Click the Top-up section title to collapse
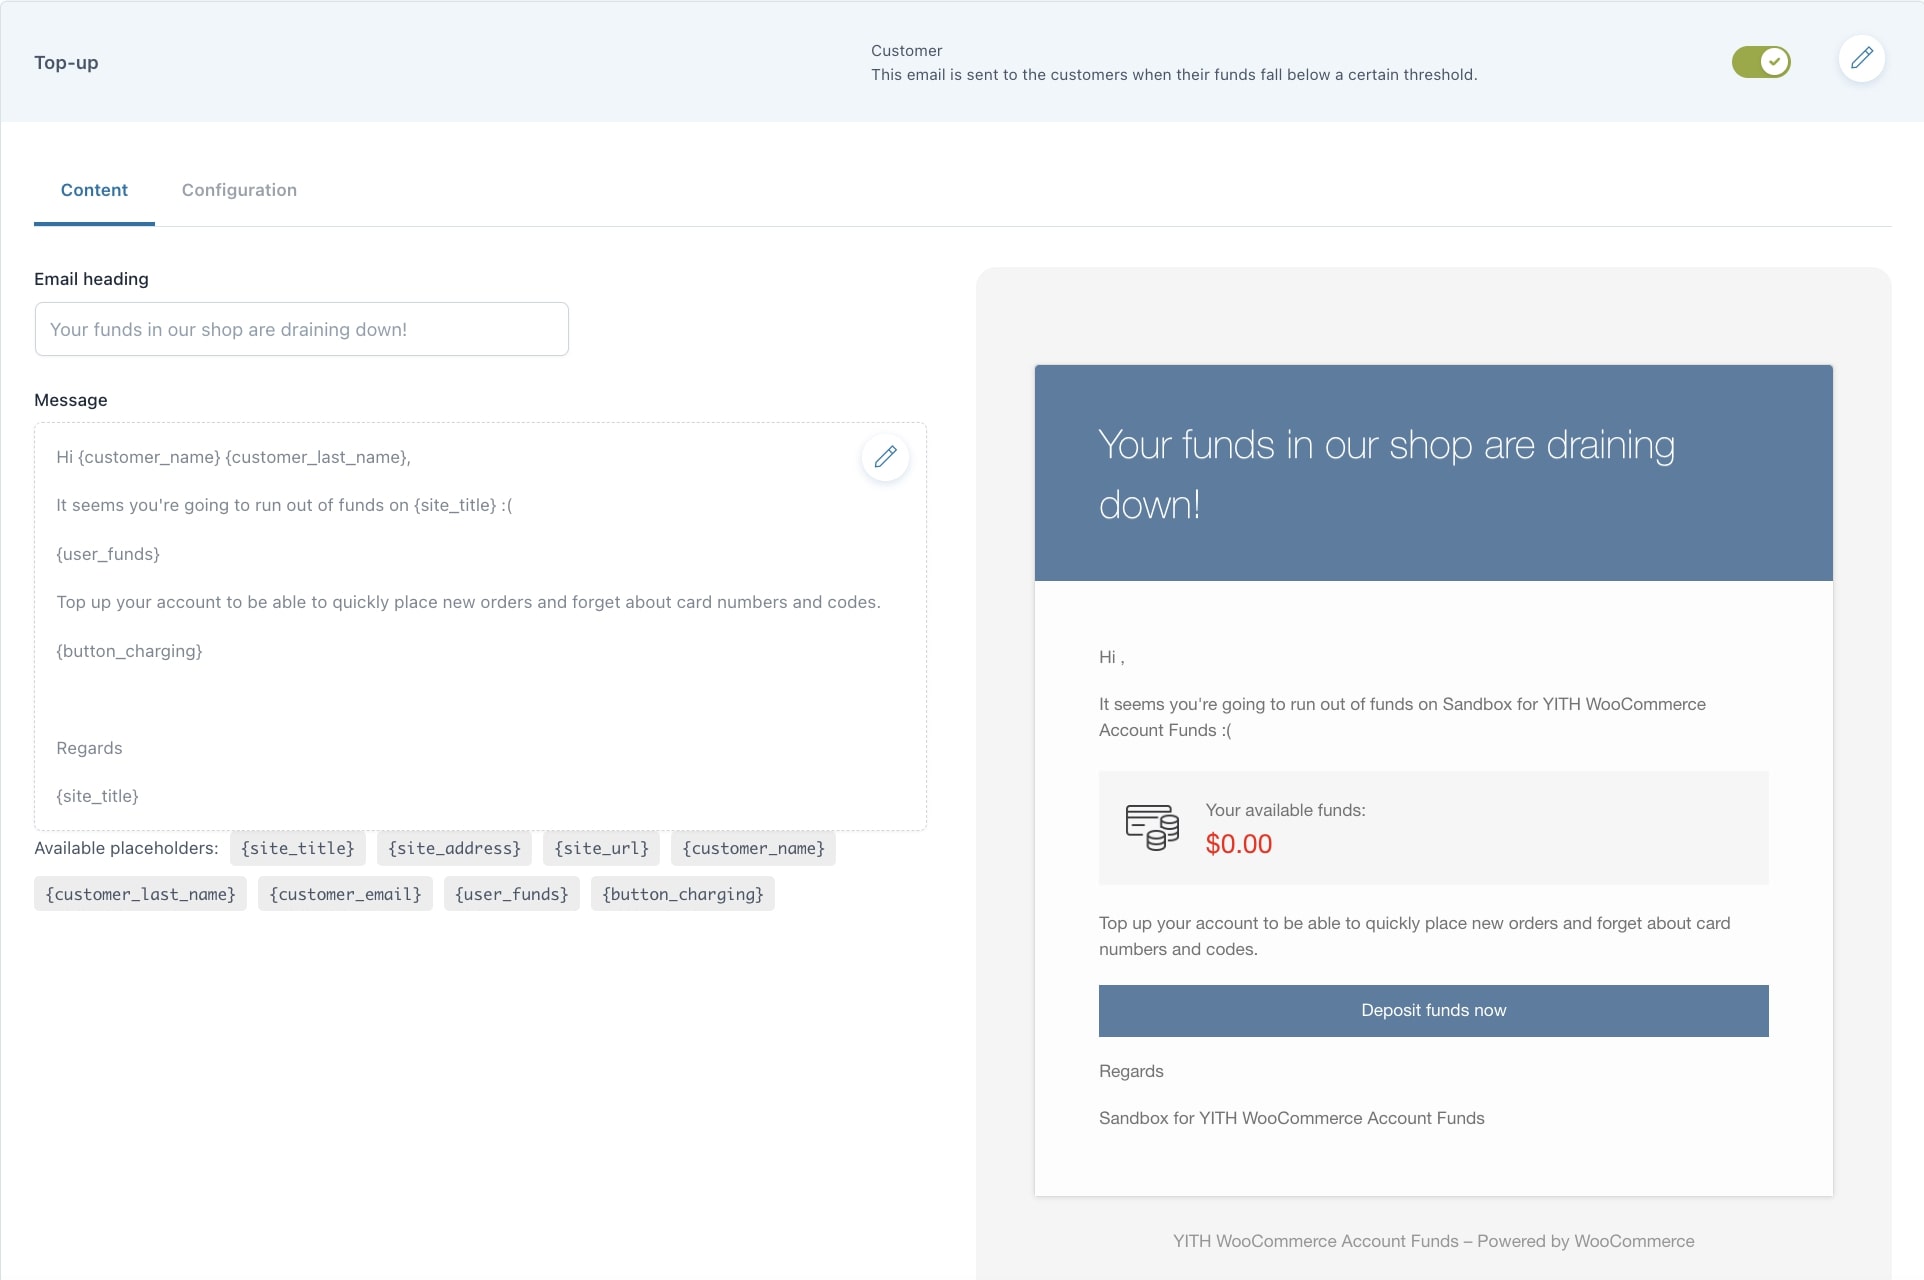The height and width of the screenshot is (1280, 1924). 66,62
